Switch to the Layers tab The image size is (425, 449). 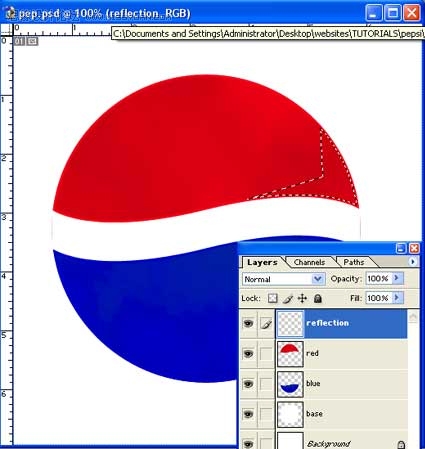[x=262, y=262]
